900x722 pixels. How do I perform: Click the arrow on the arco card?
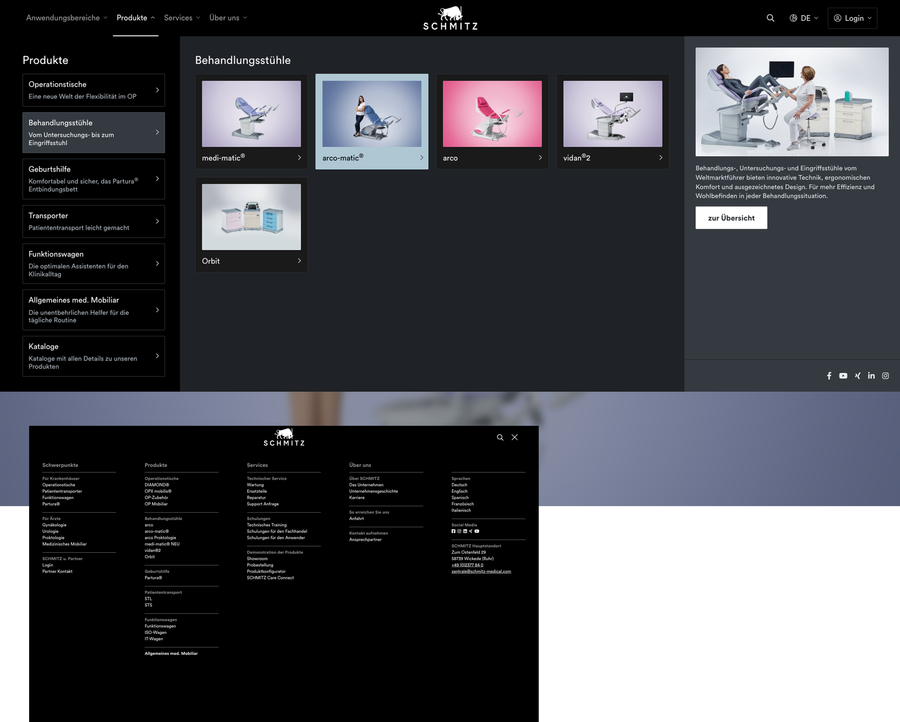[x=540, y=158]
